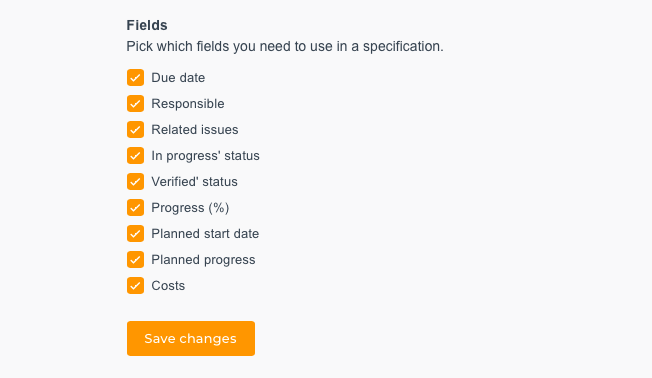
Task: Select the 'Due date' label text
Action: pyautogui.click(x=178, y=78)
